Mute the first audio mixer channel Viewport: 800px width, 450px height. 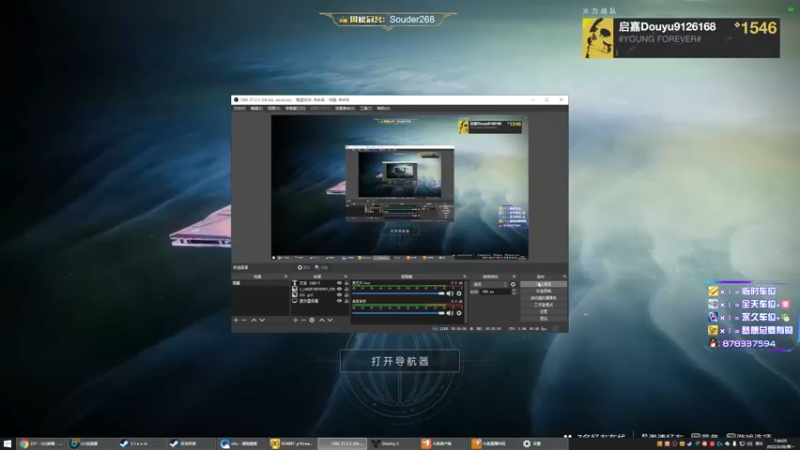point(450,293)
